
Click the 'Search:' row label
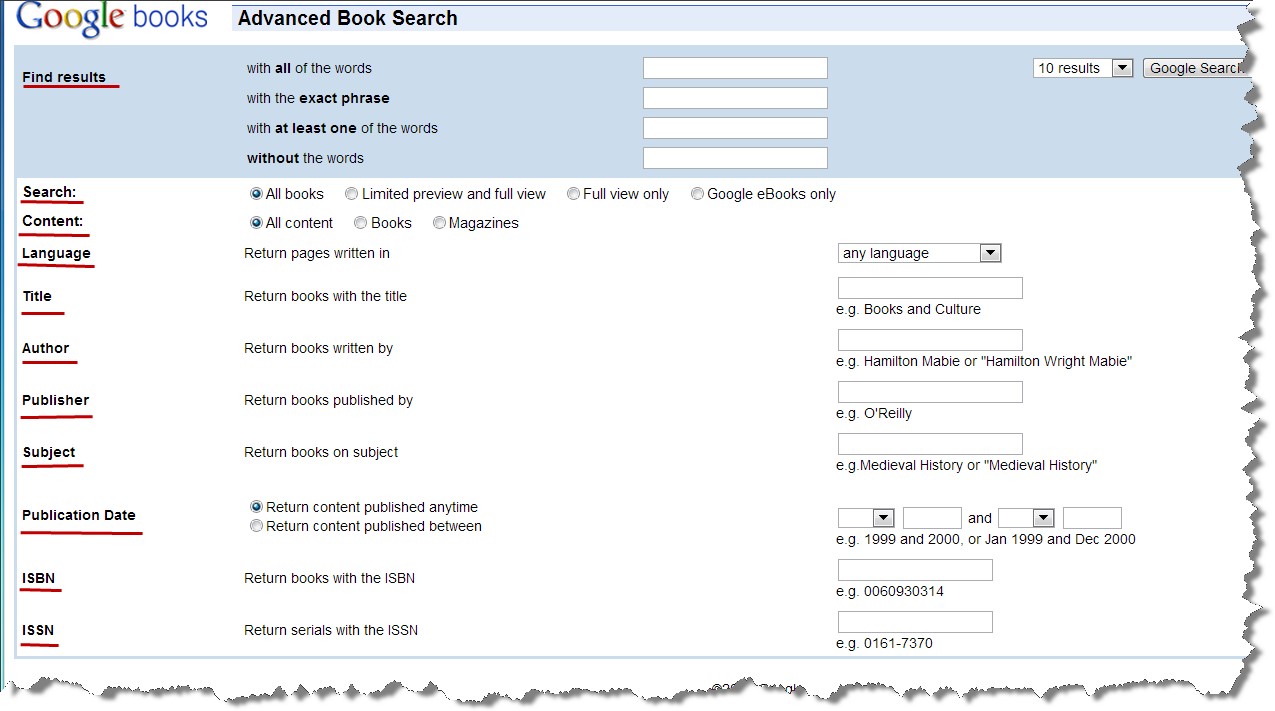(49, 192)
